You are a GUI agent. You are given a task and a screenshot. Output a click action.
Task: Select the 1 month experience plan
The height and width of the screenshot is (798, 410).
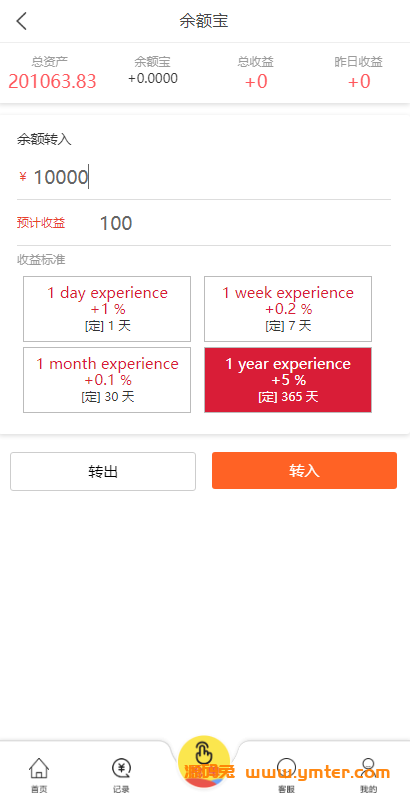tap(107, 380)
